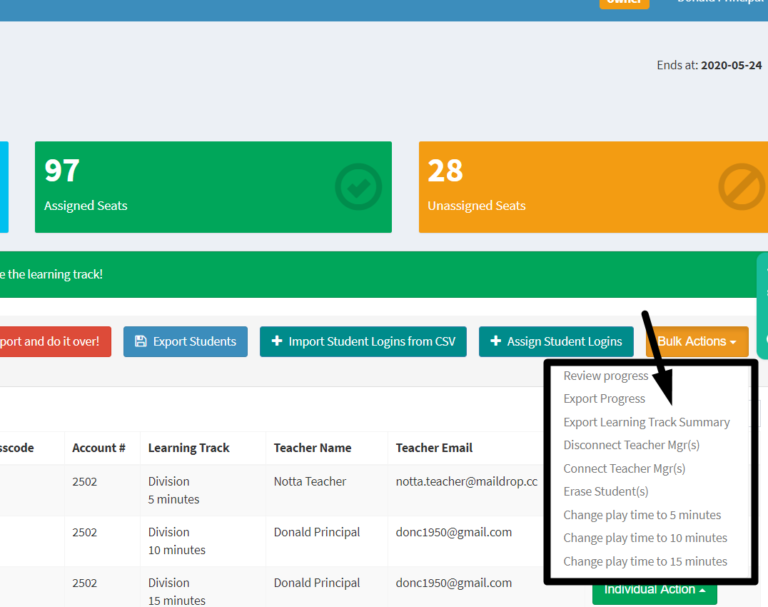Click notta.teacher@maildrop.cc email cell
768x607 pixels.
click(x=466, y=482)
